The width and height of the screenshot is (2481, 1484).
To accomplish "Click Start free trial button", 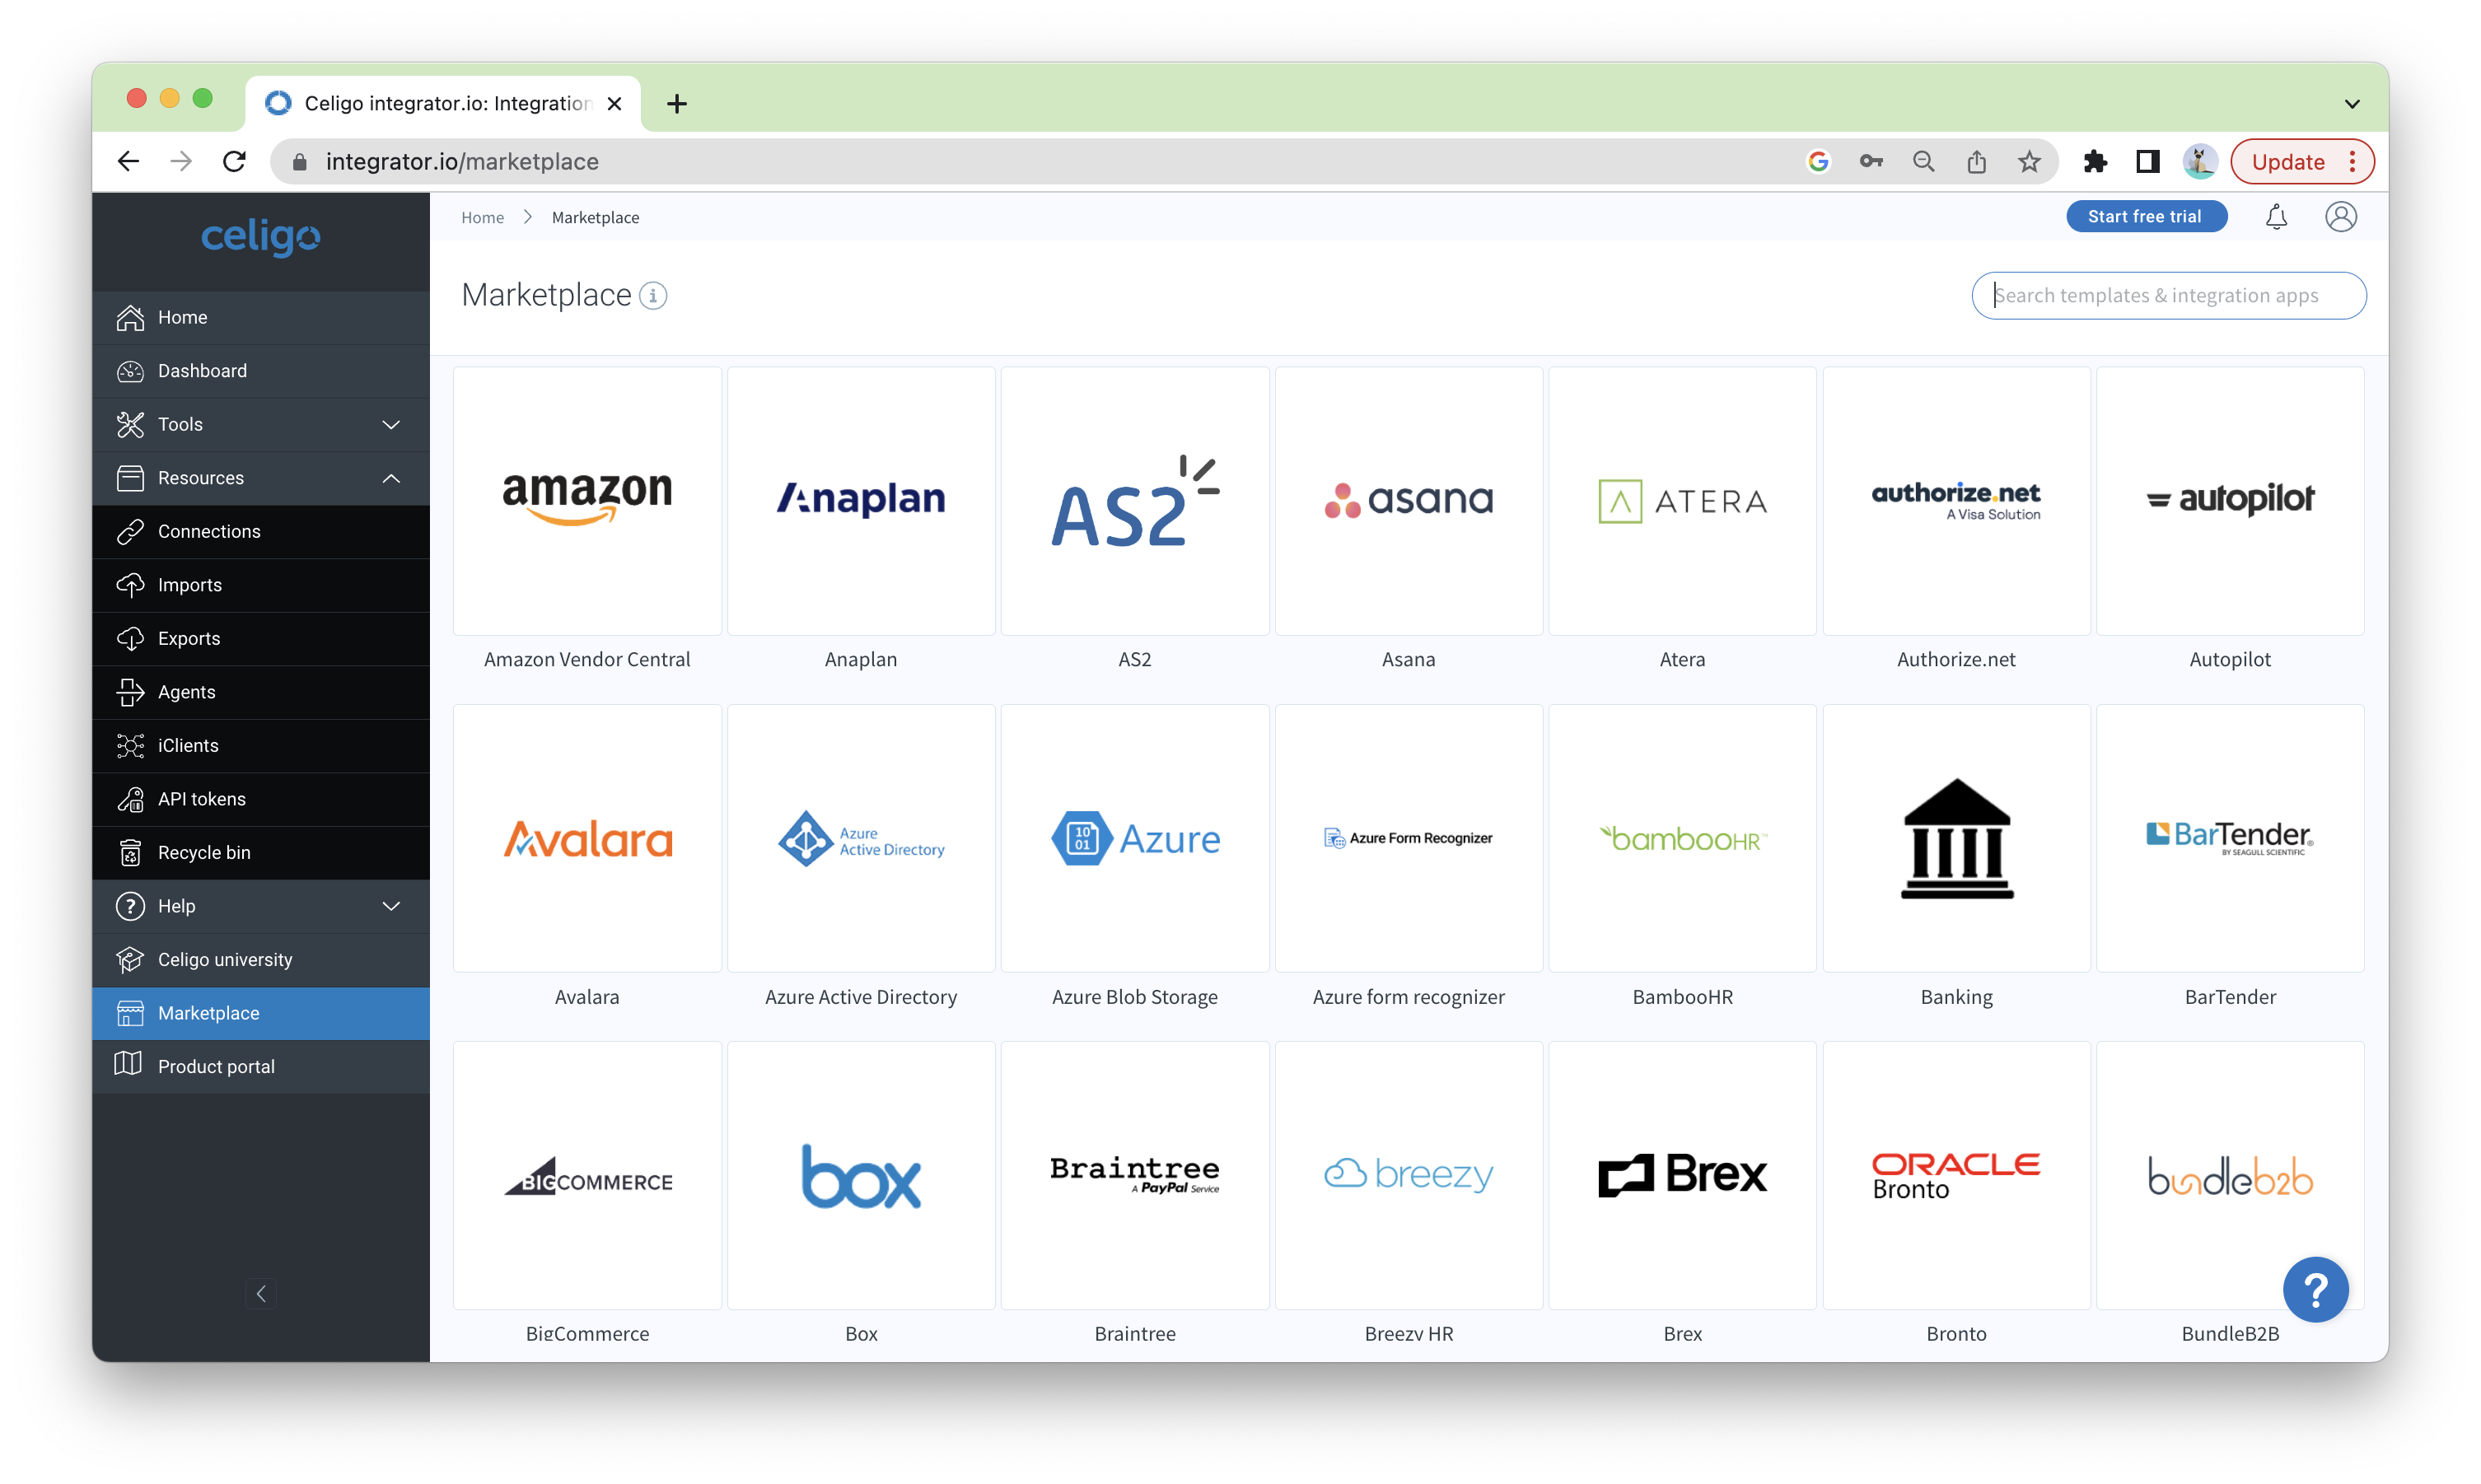I will pyautogui.click(x=2147, y=217).
